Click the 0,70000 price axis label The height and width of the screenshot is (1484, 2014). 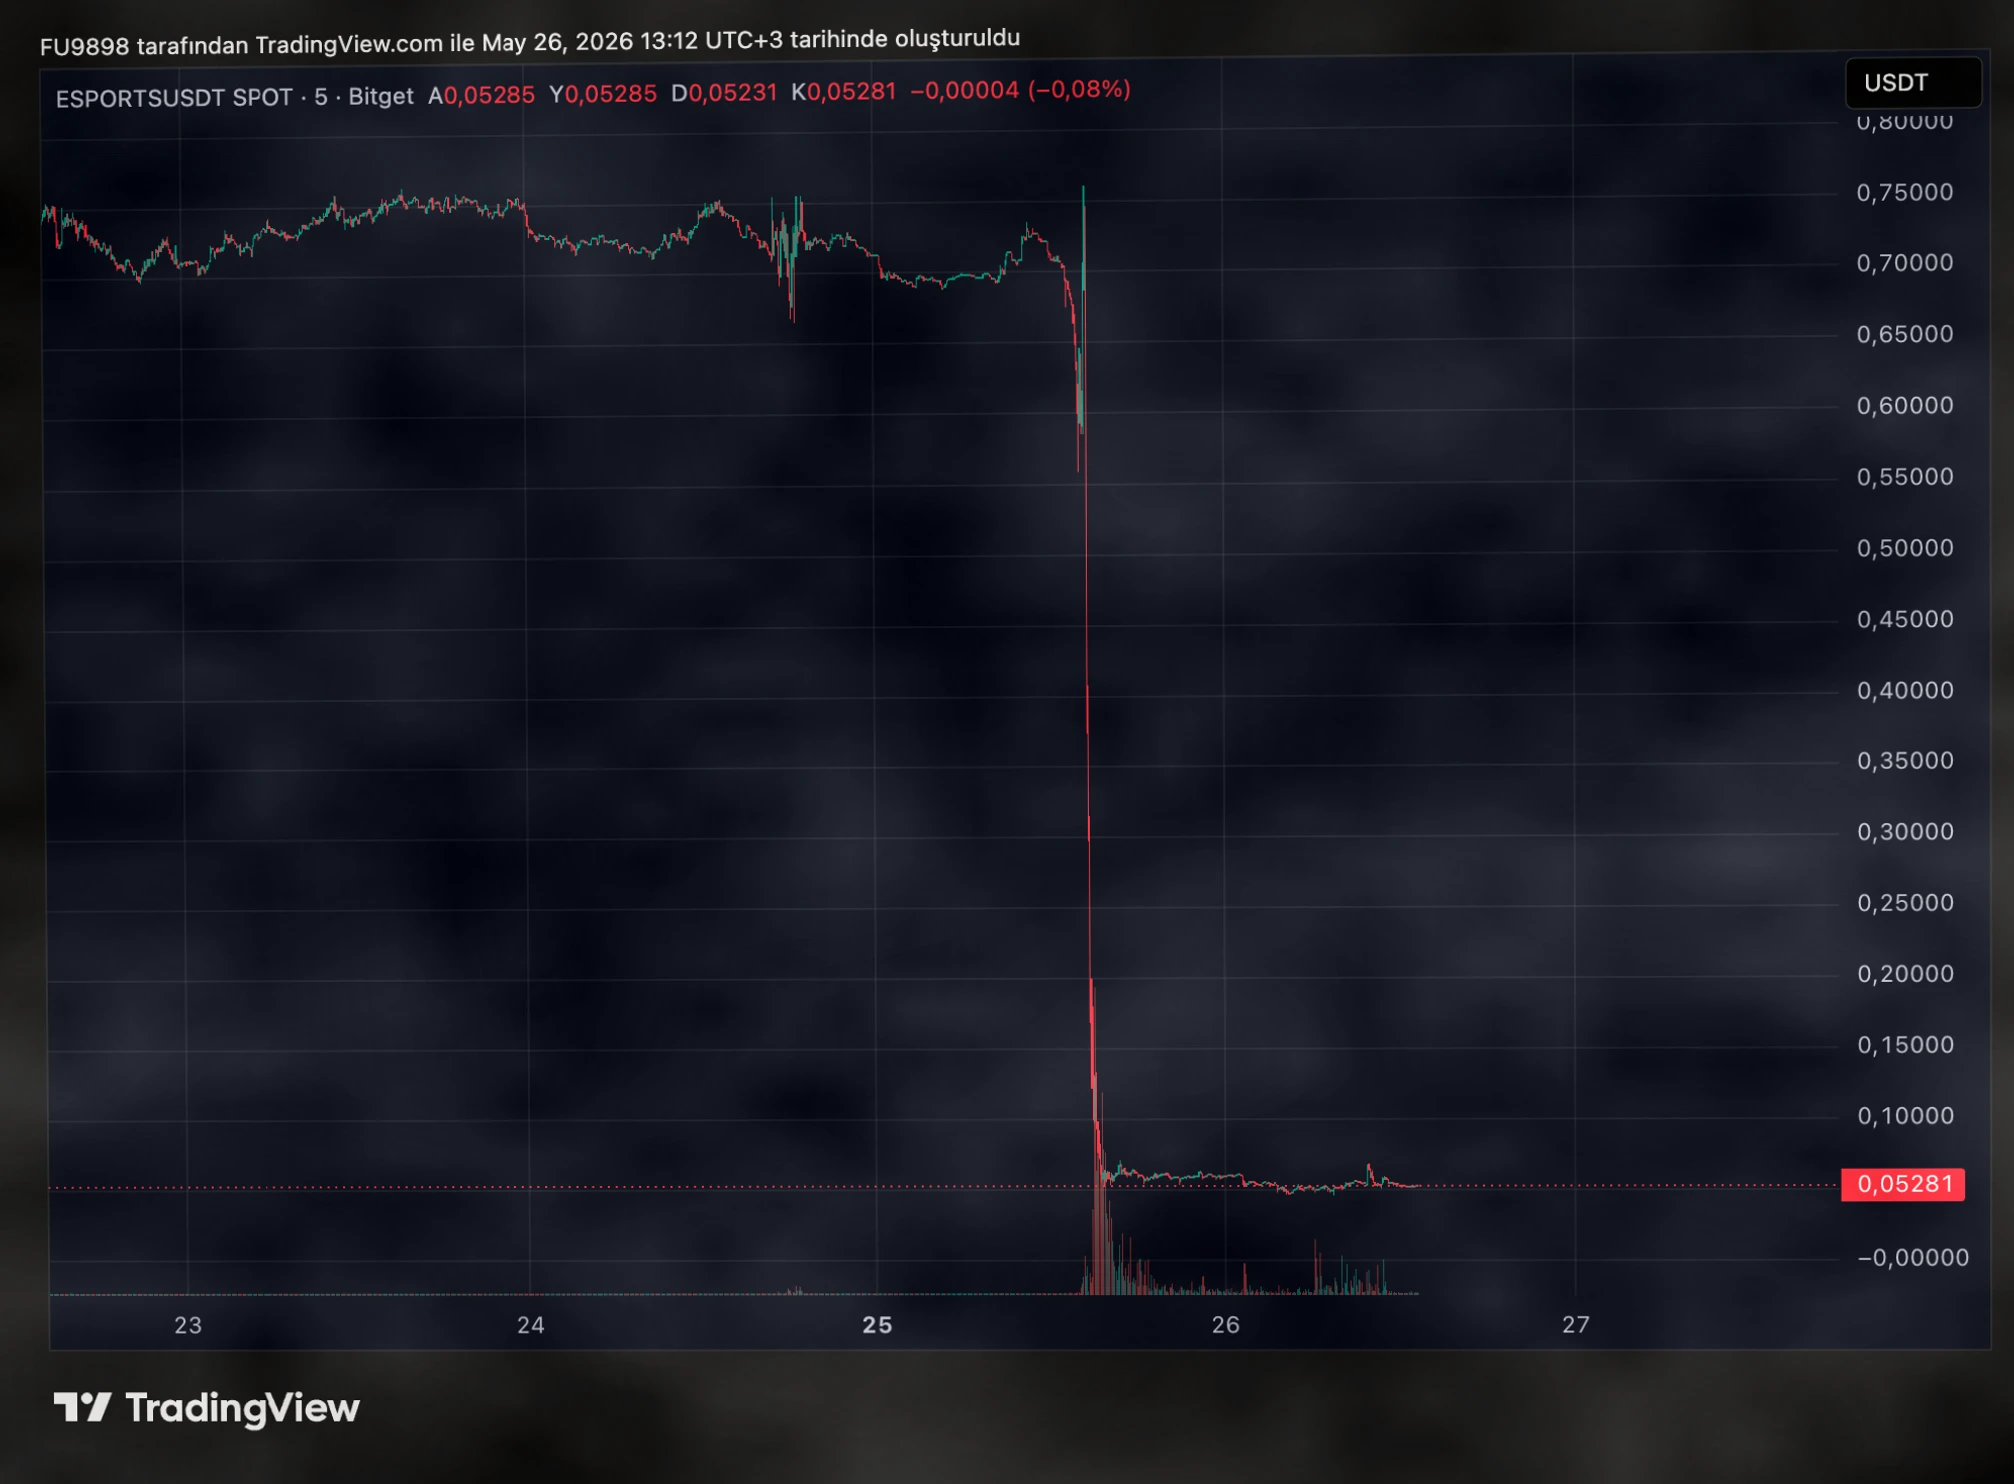tap(1905, 263)
